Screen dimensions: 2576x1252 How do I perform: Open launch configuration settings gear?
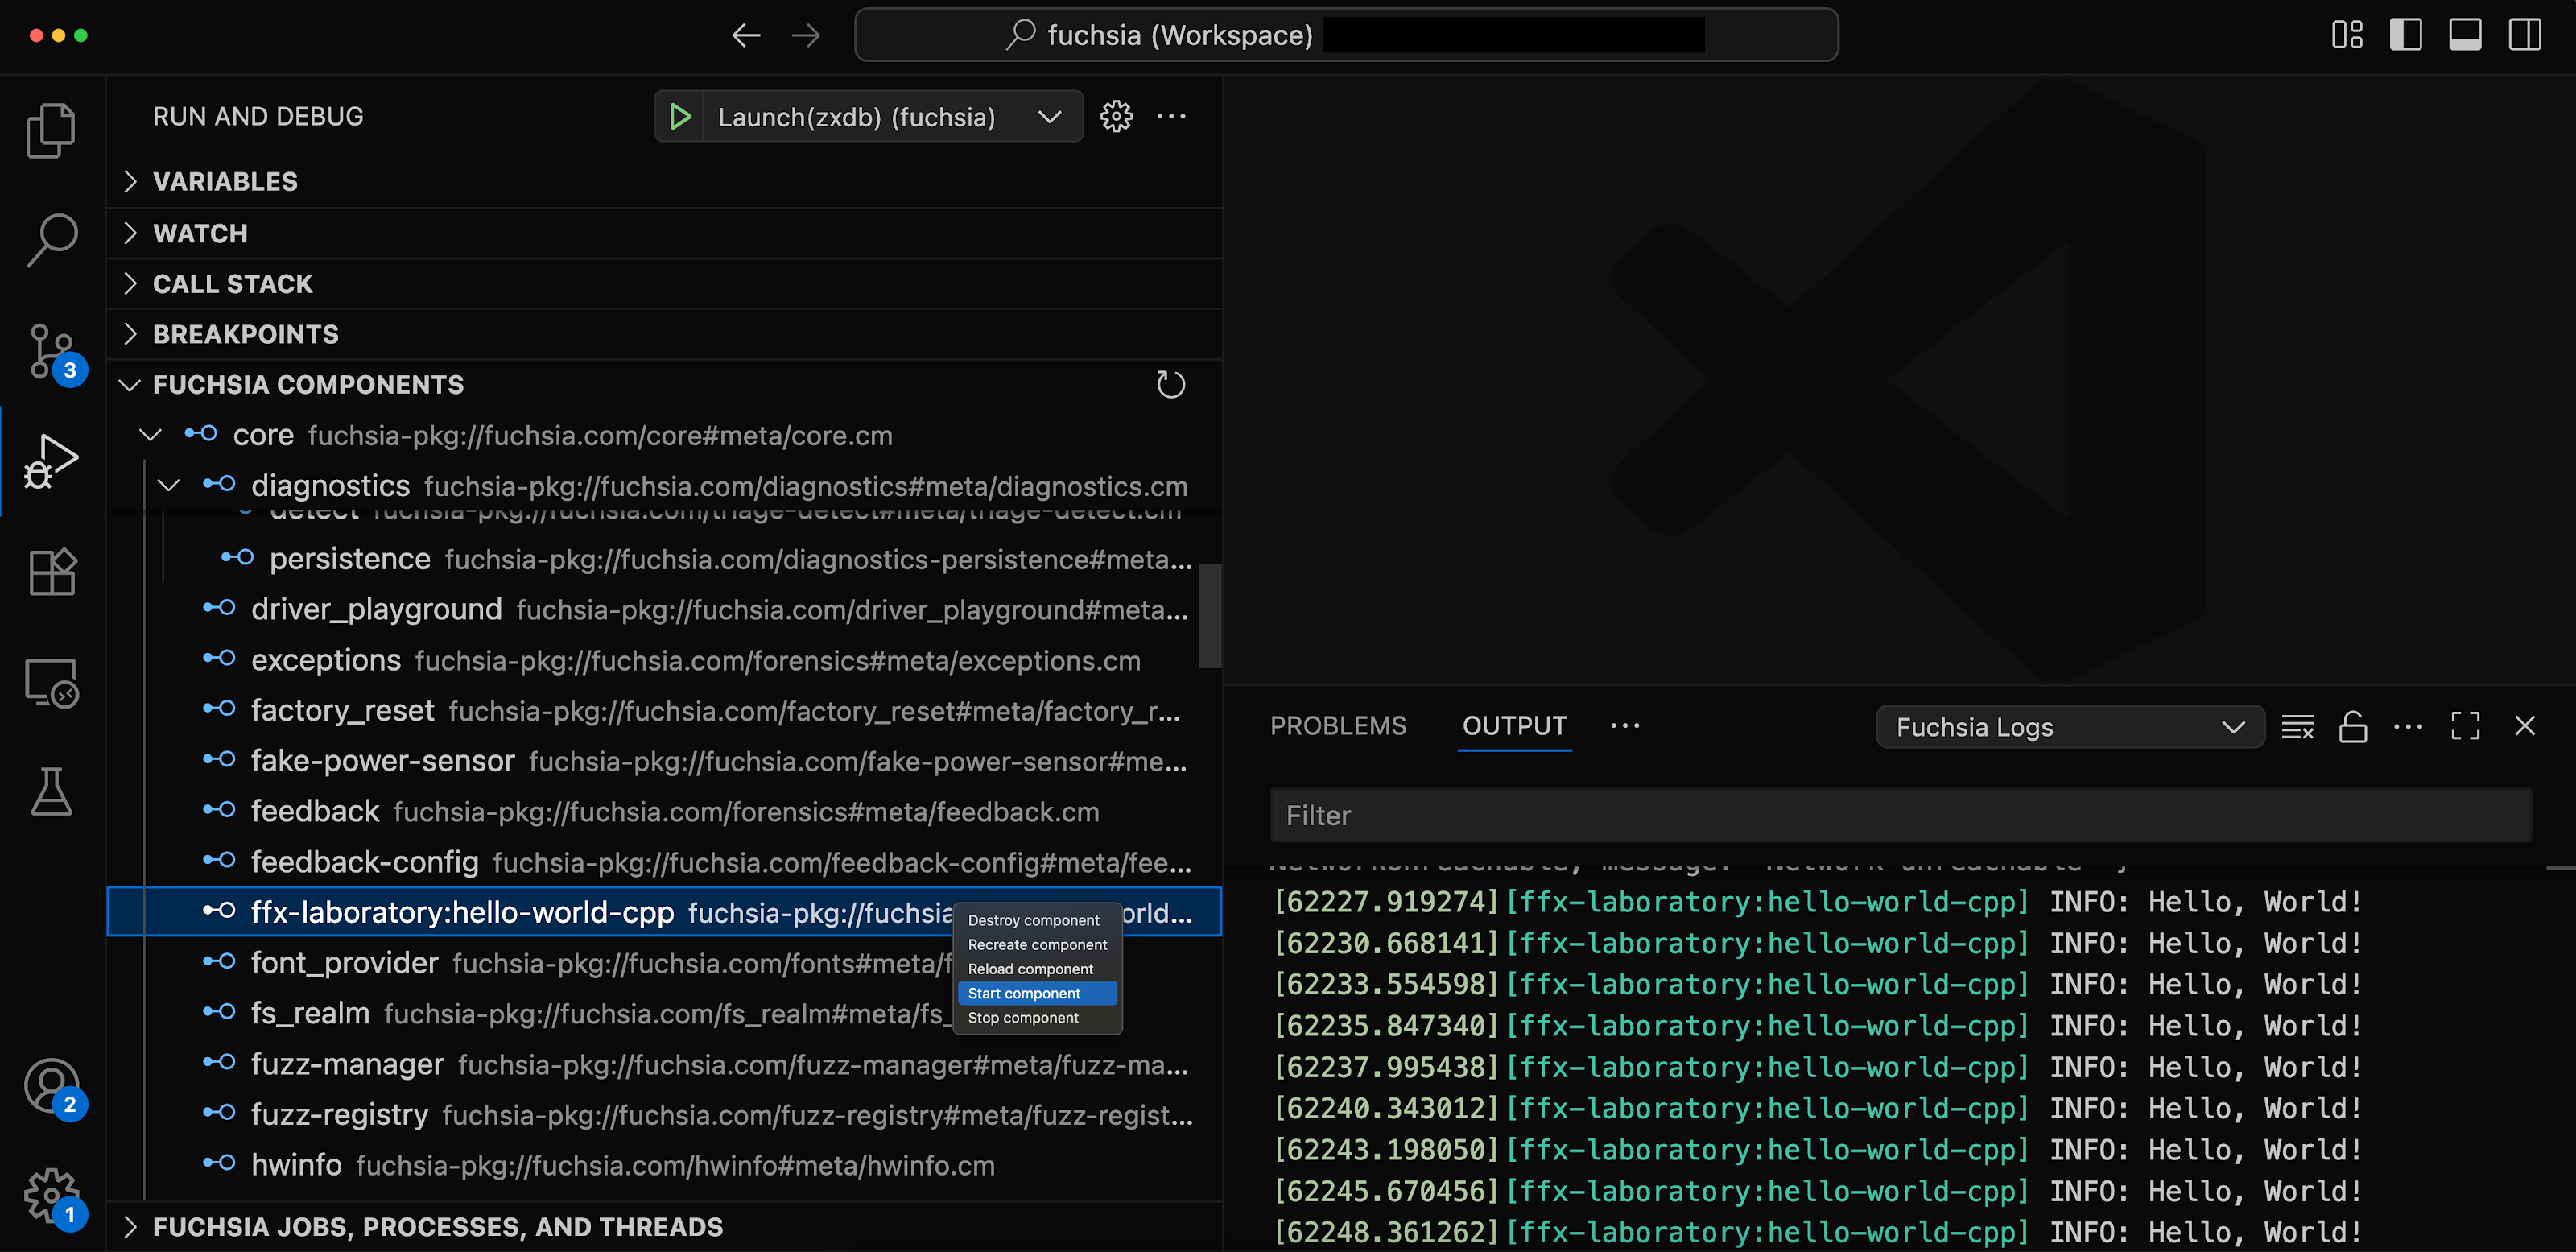[1116, 116]
